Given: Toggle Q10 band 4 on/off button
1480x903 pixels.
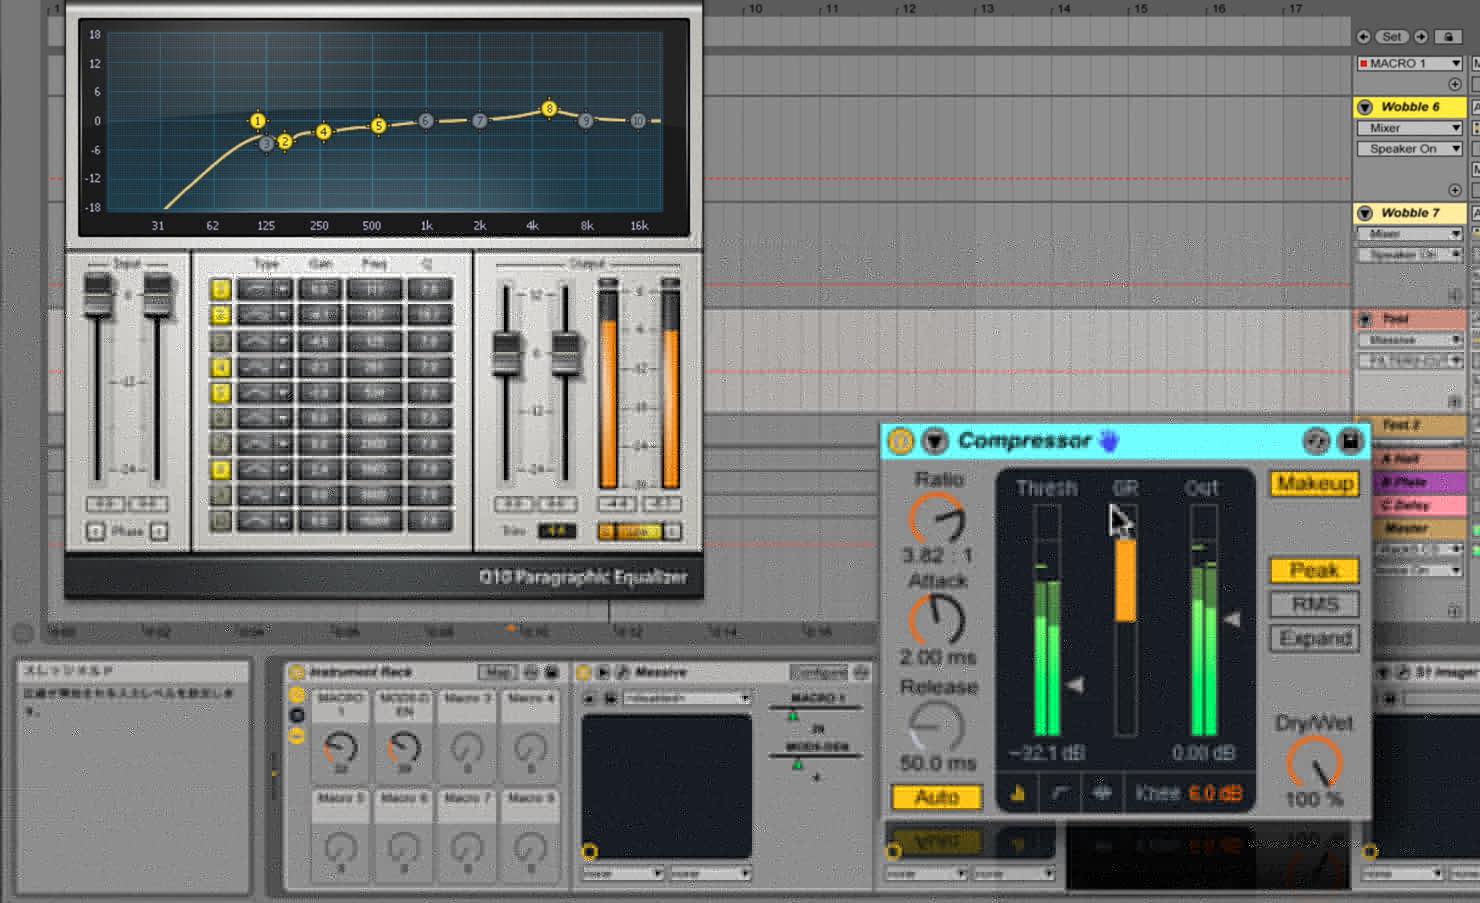Looking at the screenshot, I should (220, 367).
